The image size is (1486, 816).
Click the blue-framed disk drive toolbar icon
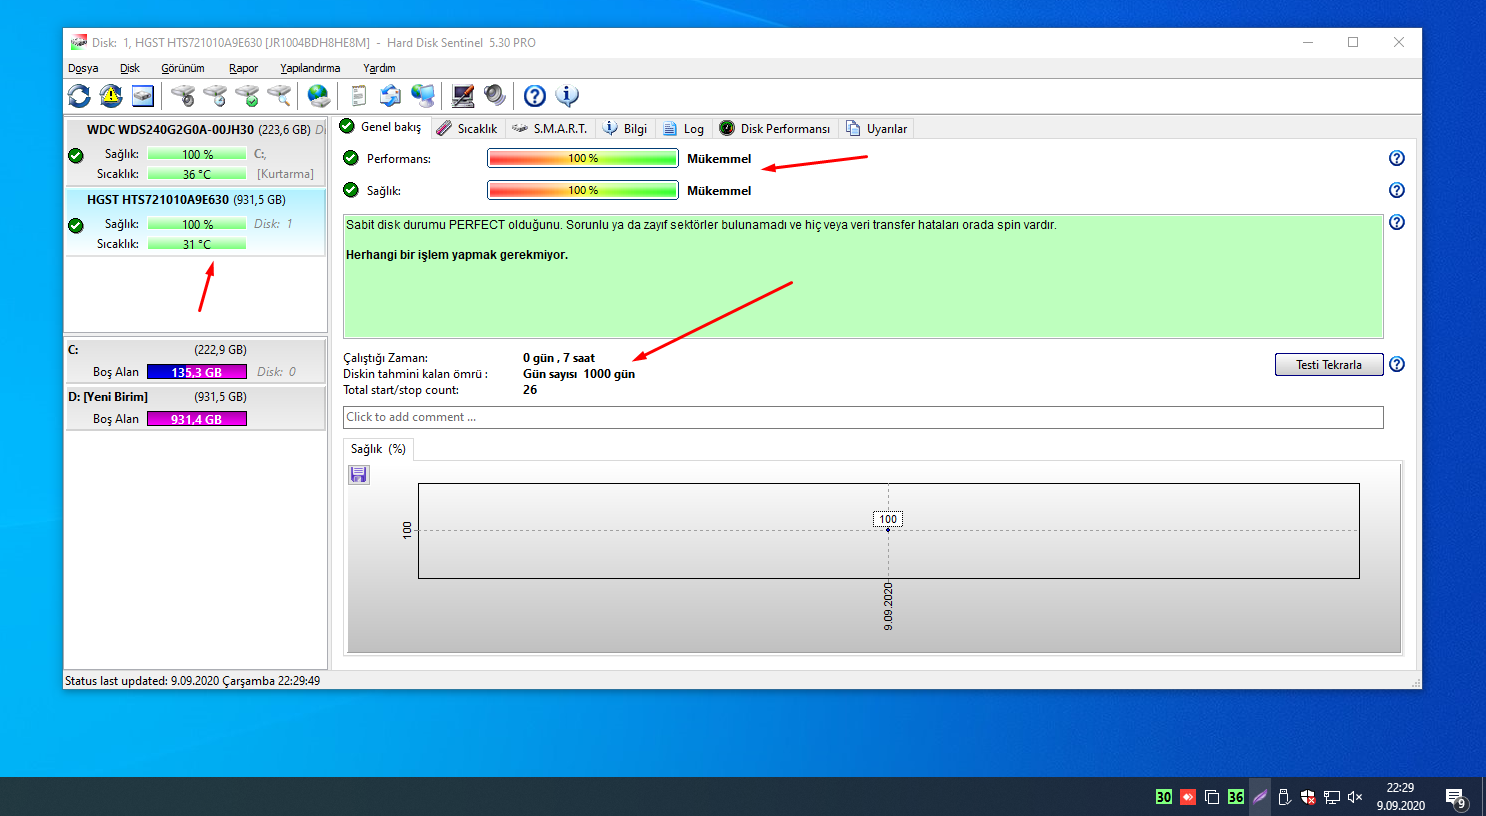pos(143,96)
